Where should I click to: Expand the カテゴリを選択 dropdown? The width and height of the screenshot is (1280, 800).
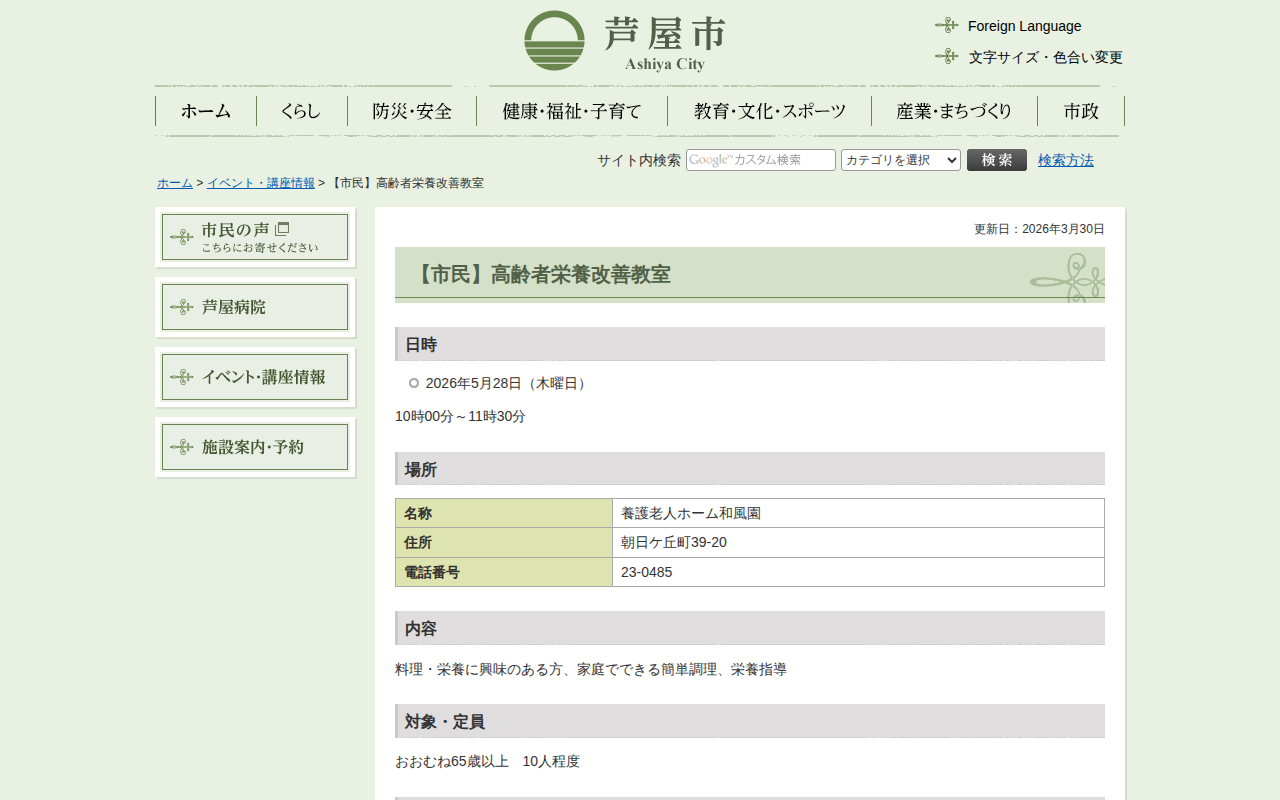[900, 160]
